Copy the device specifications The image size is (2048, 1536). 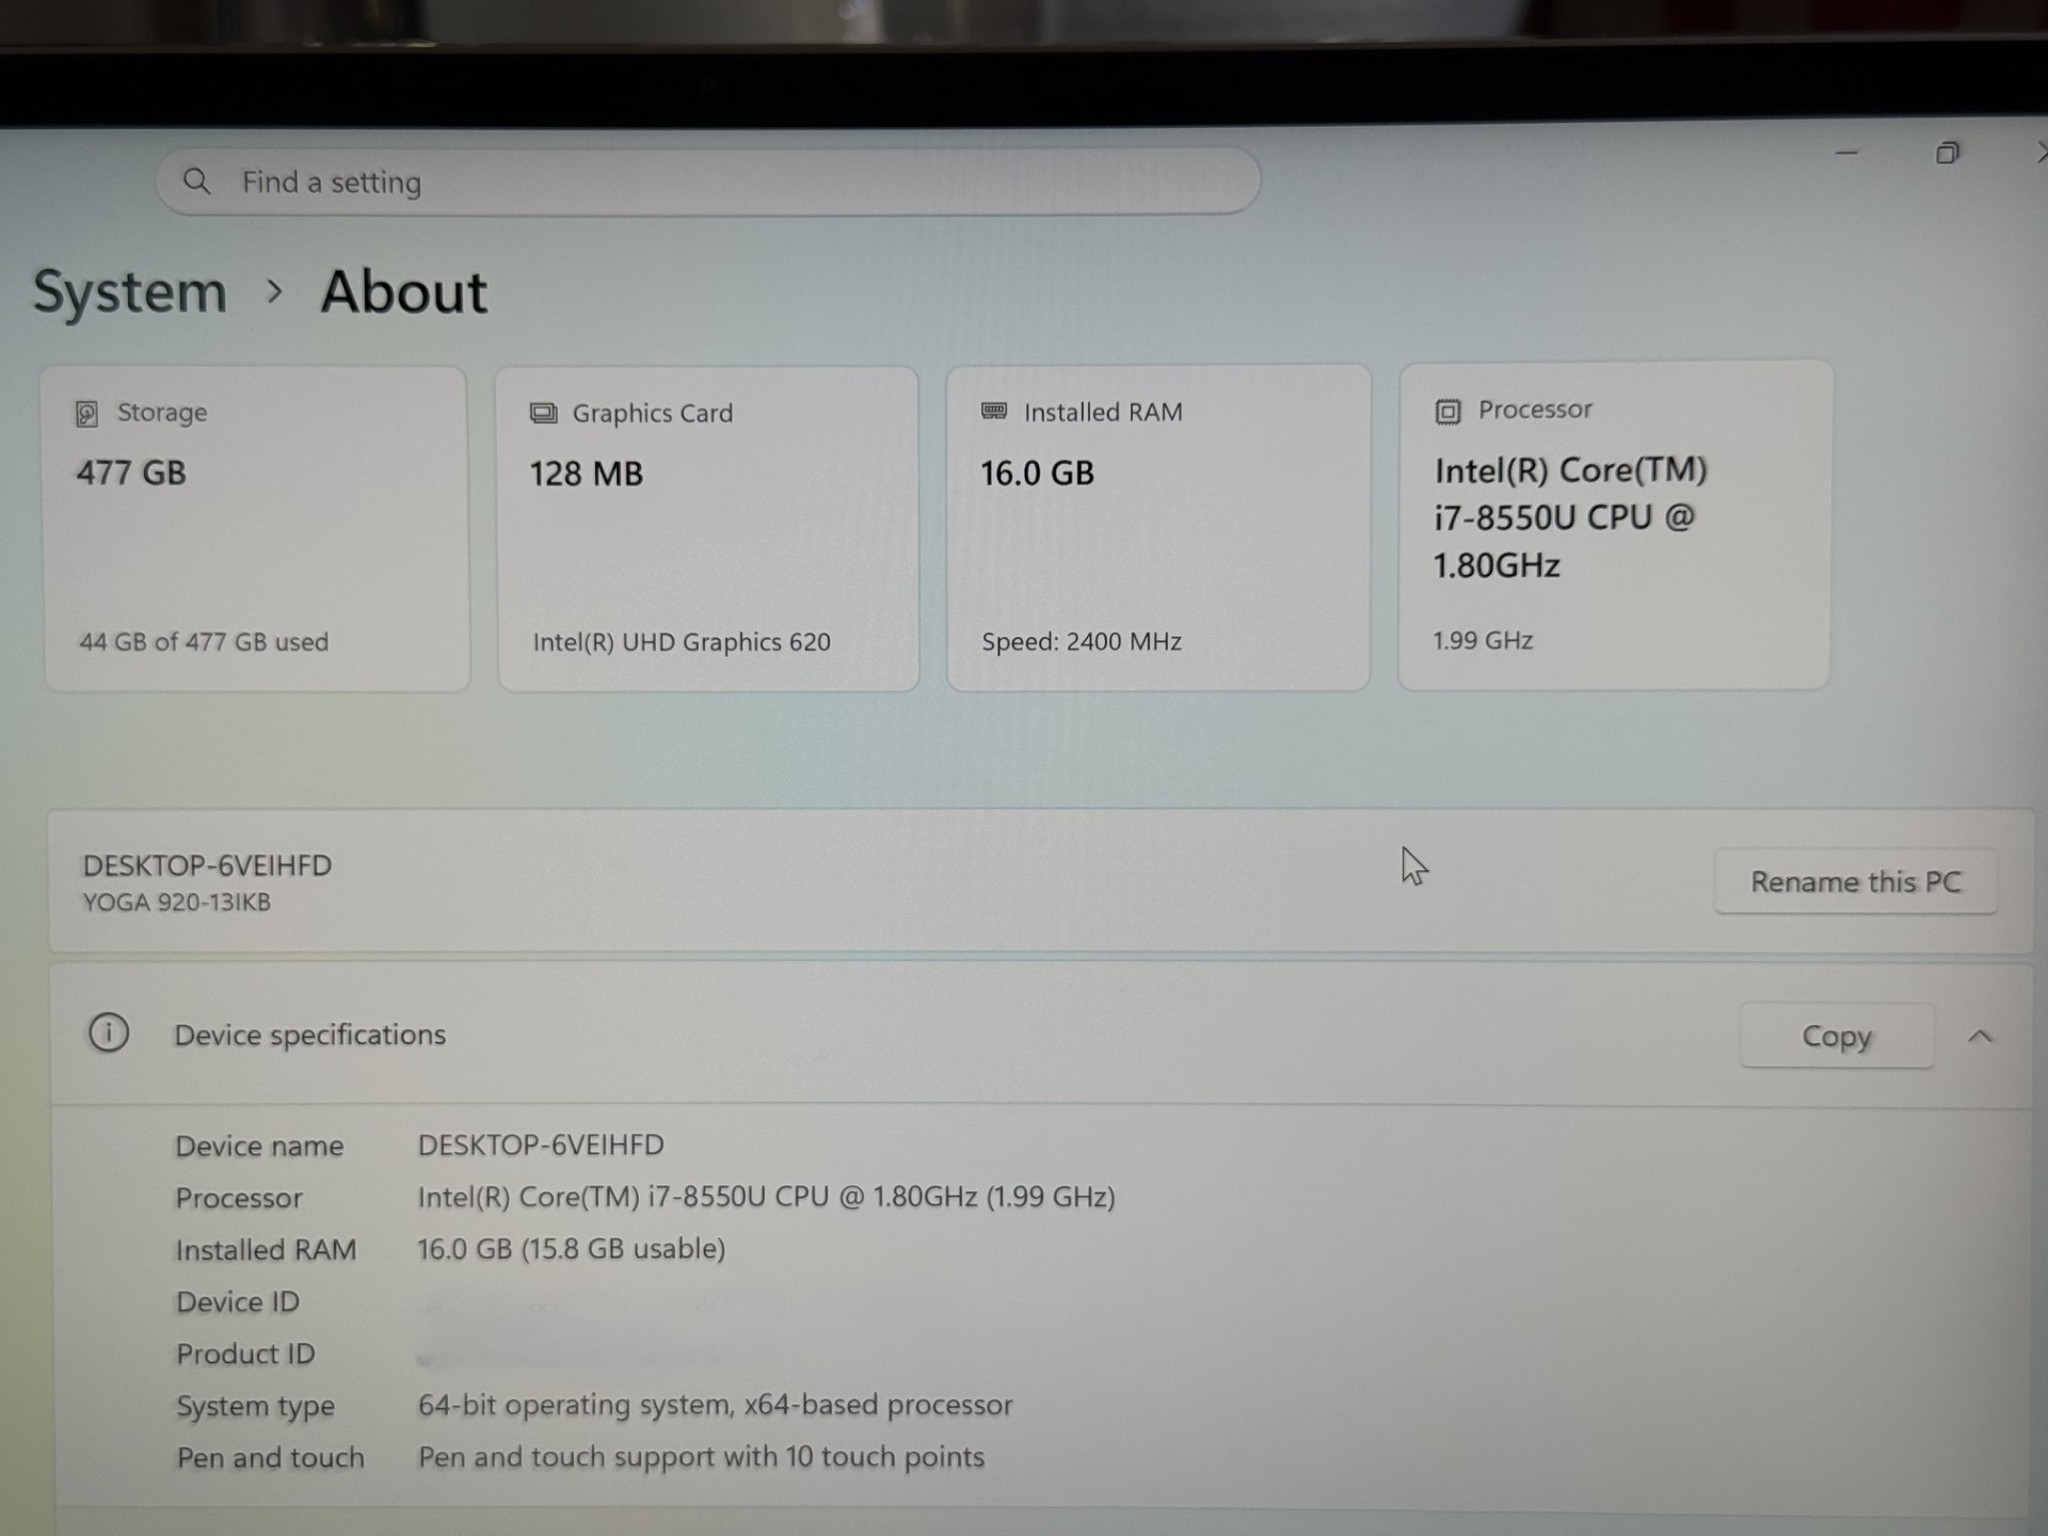(x=1836, y=1036)
